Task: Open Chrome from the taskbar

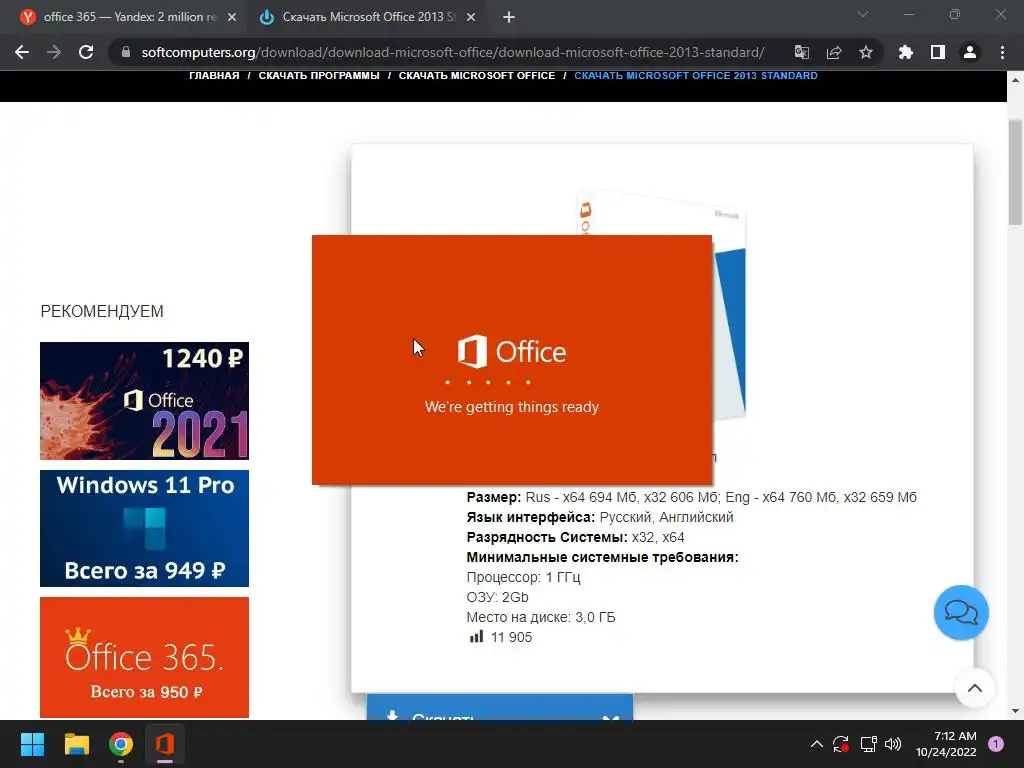Action: pyautogui.click(x=121, y=744)
